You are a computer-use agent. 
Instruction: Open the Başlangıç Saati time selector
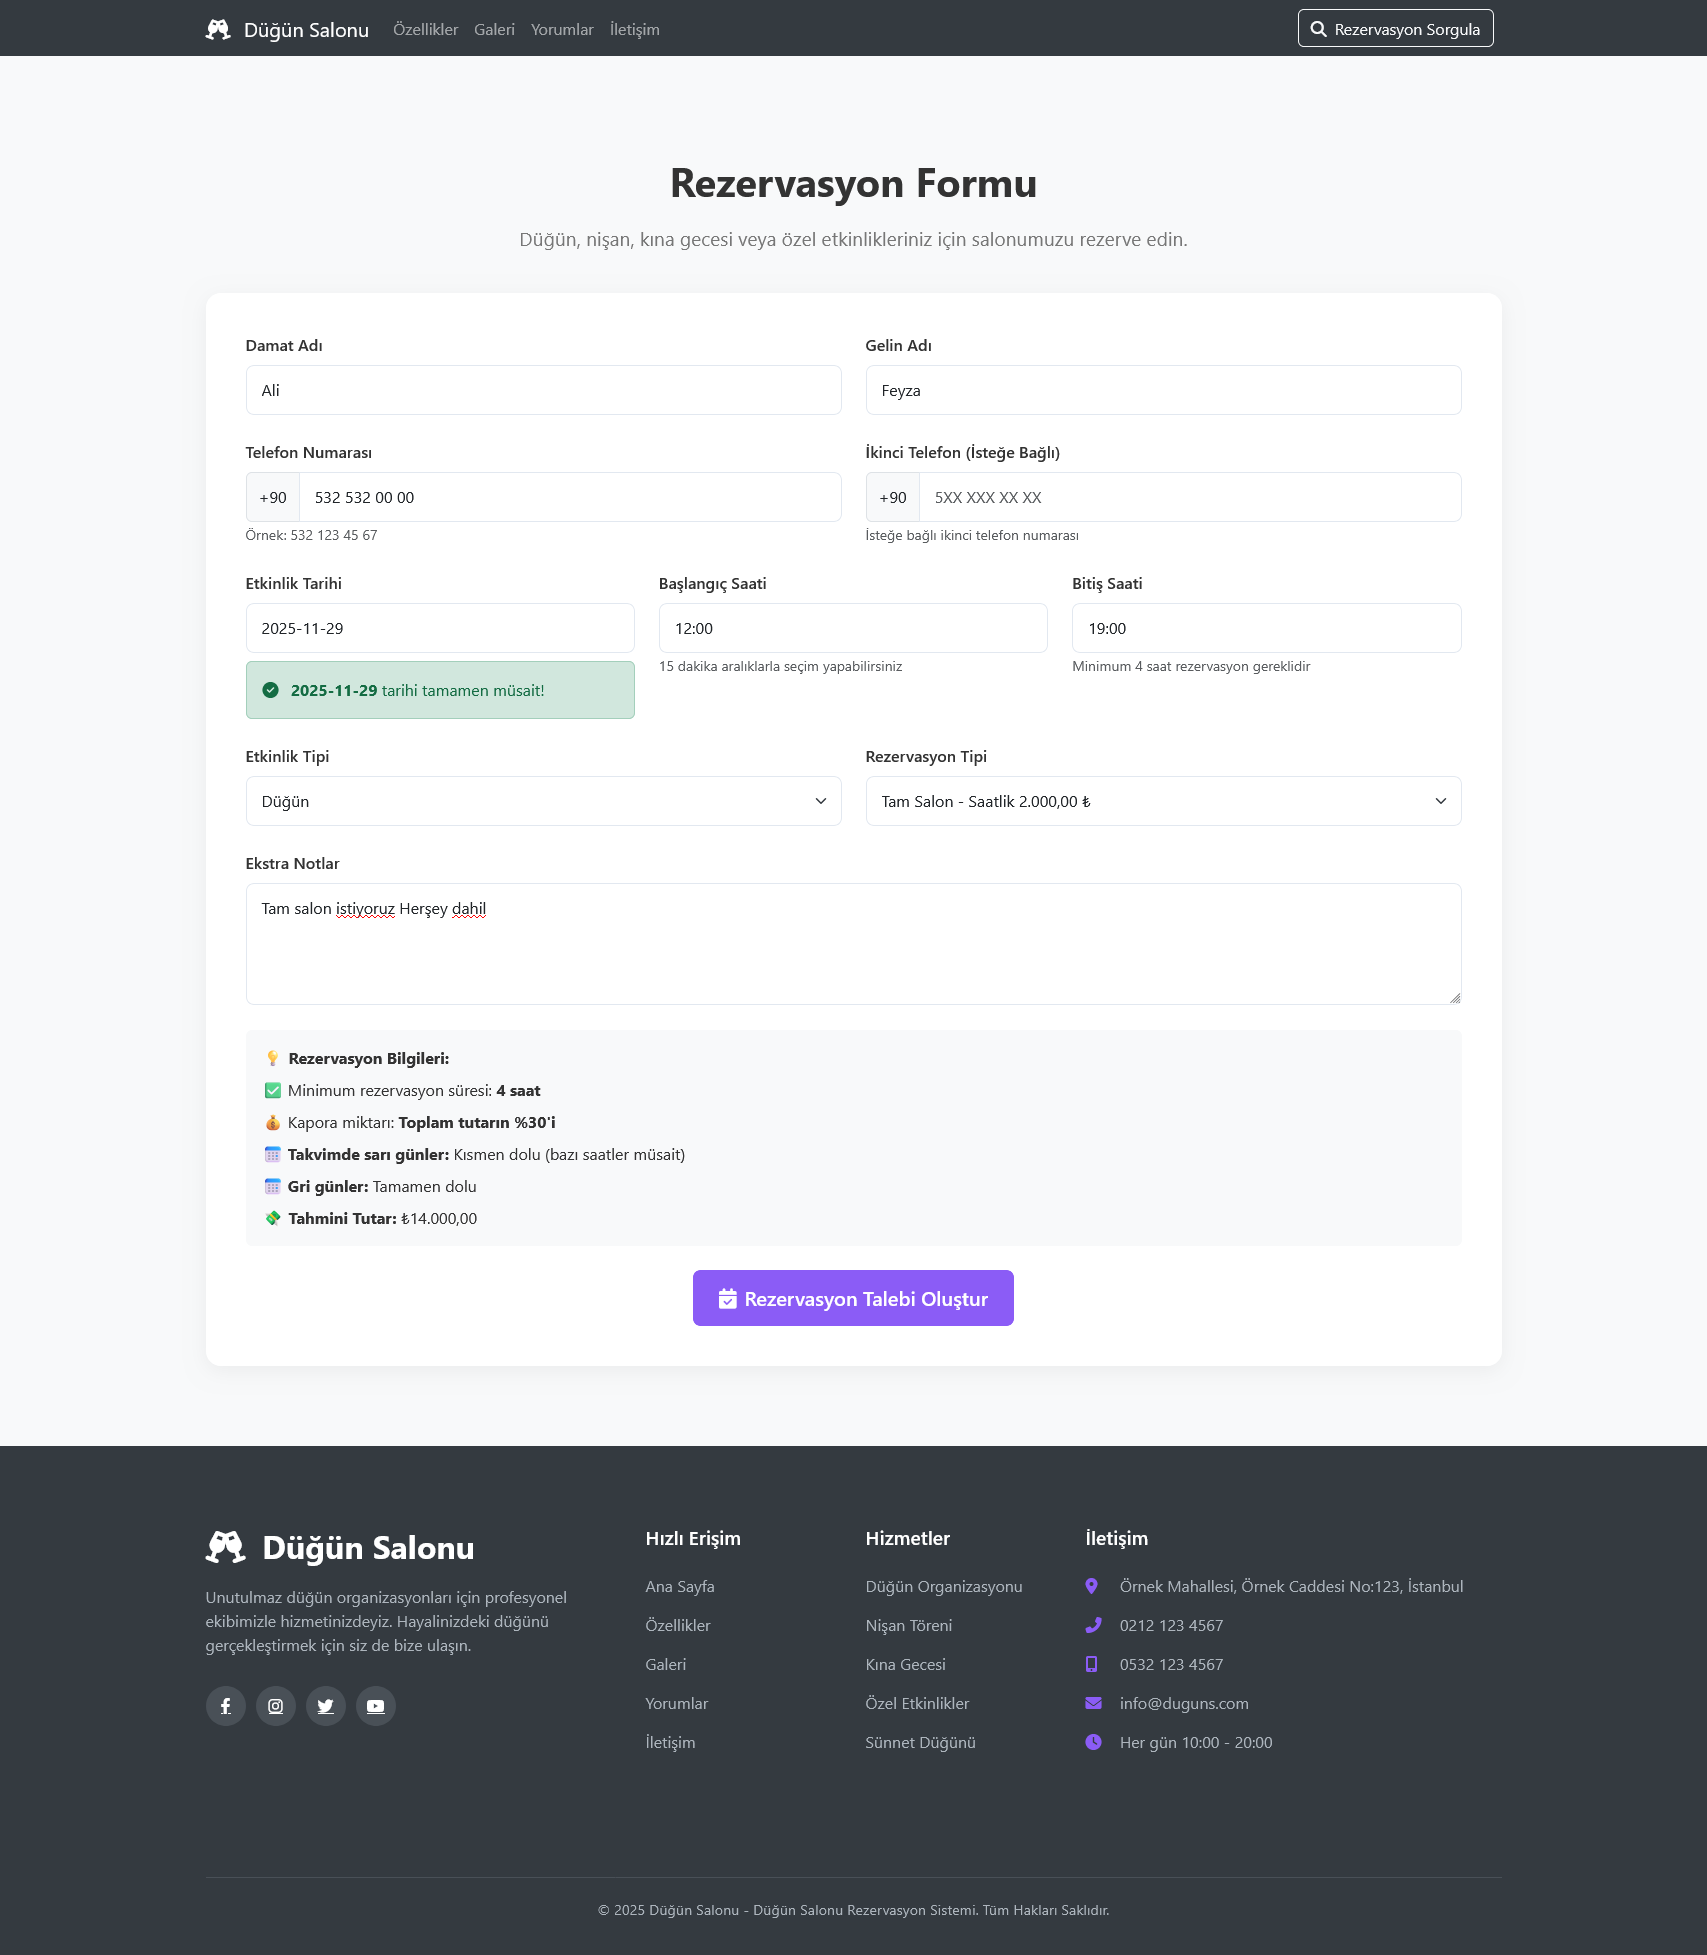852,628
